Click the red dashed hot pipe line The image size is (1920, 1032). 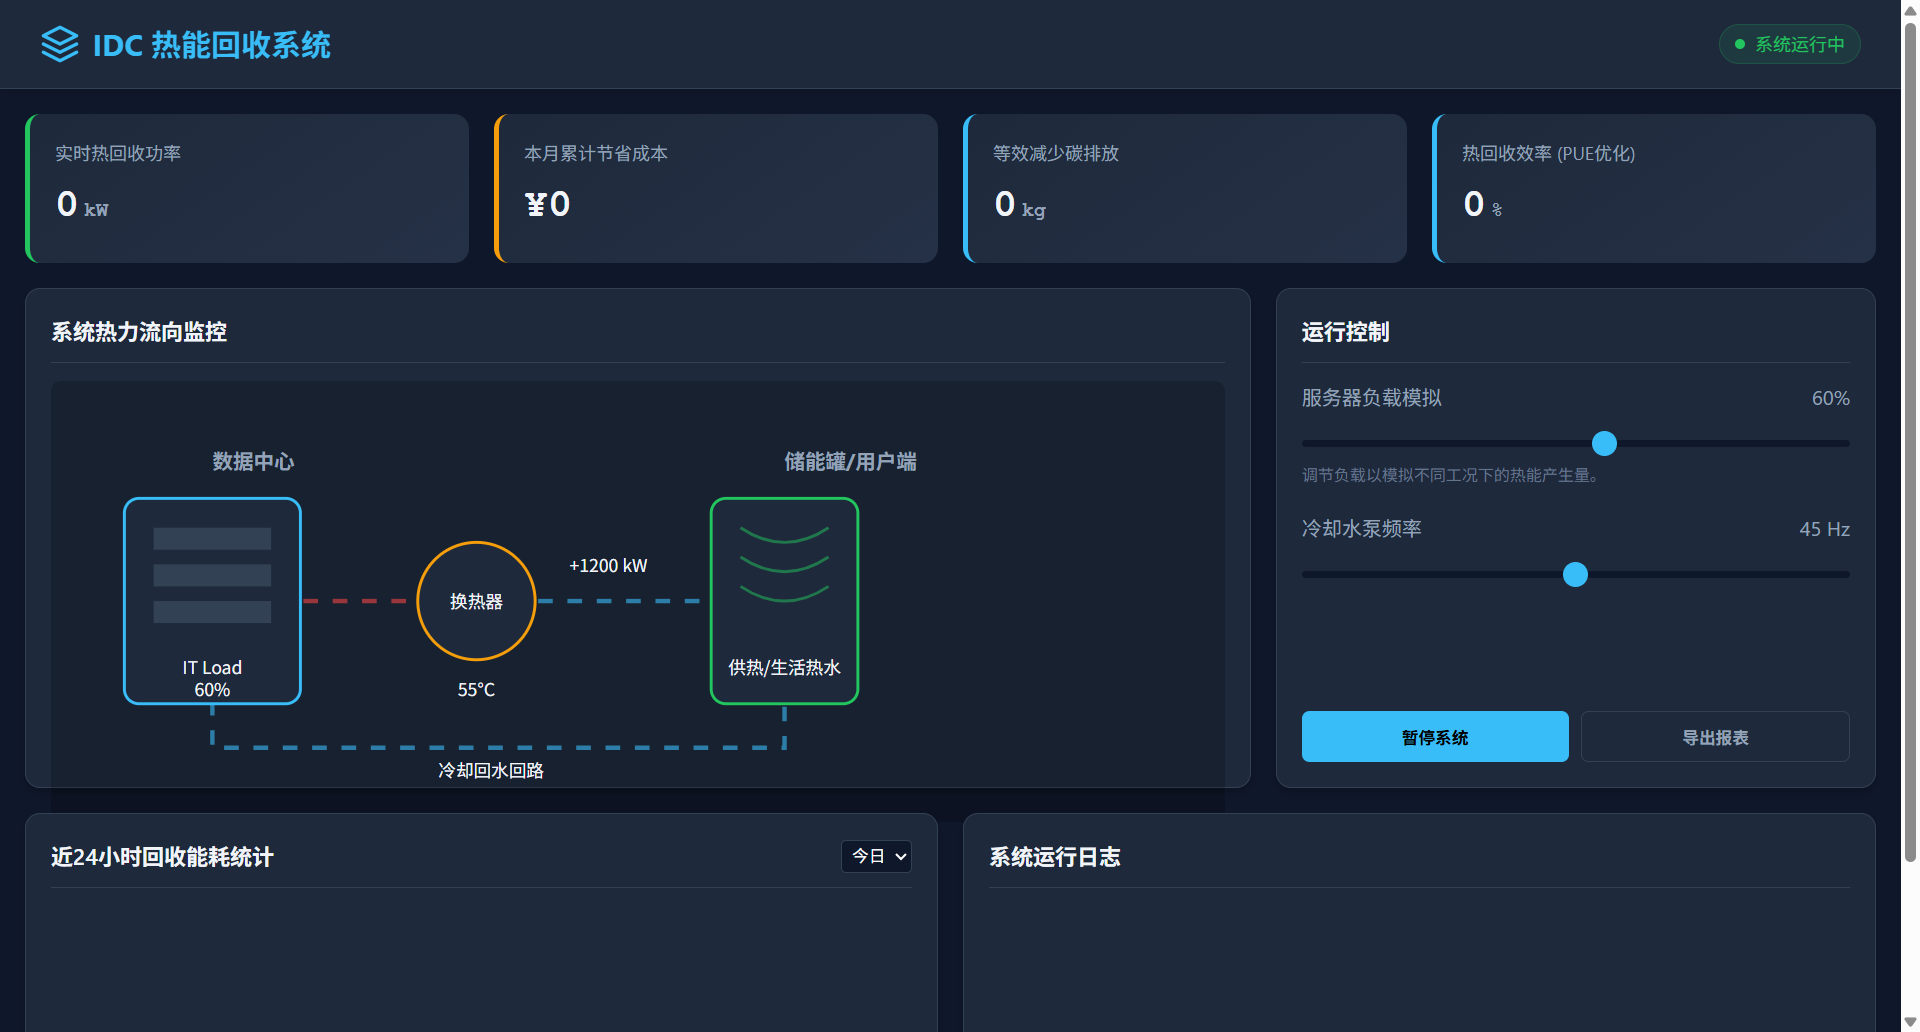pos(355,601)
